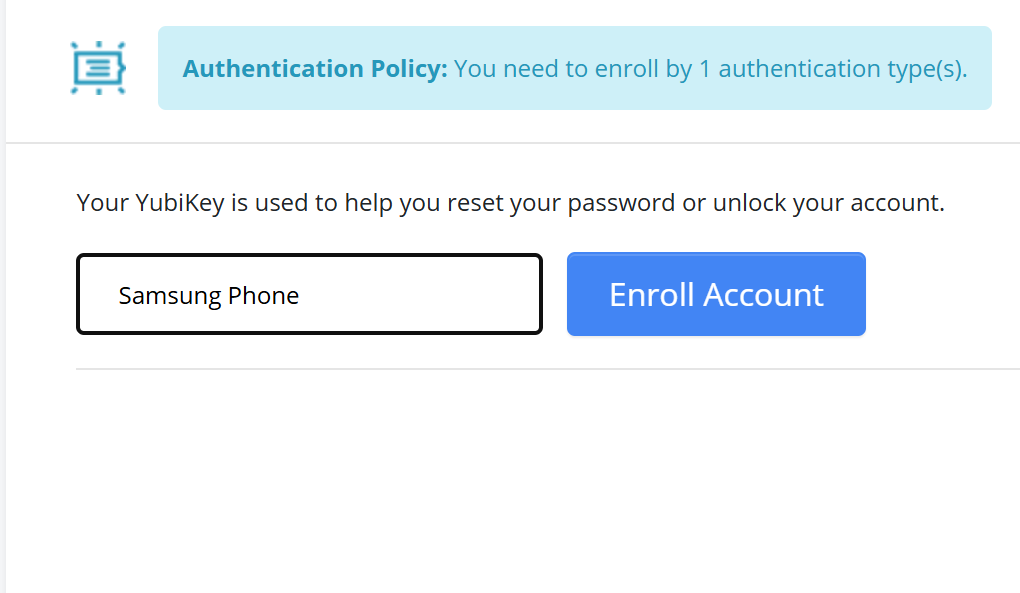The width and height of the screenshot is (1020, 593).
Task: Click the word Account on blue button
Action: (764, 294)
